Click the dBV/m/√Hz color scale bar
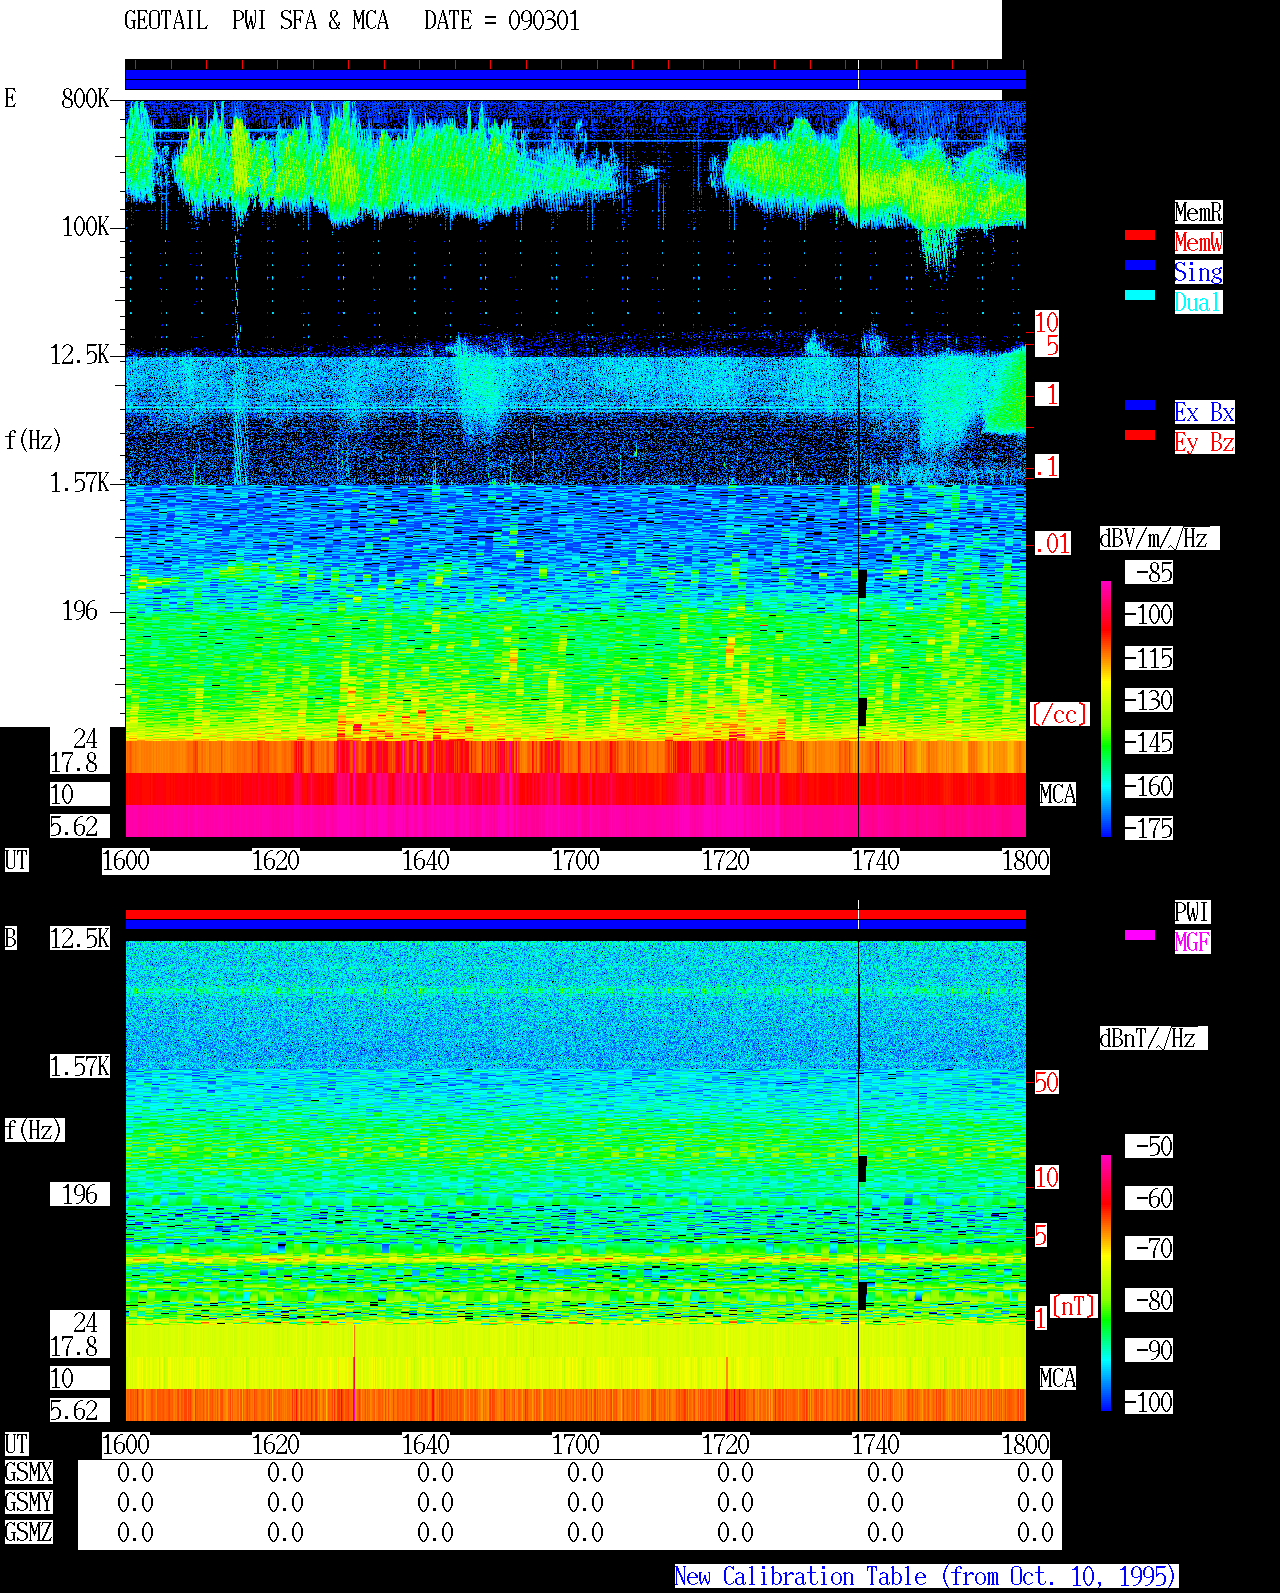1280x1593 pixels. [x=1106, y=708]
